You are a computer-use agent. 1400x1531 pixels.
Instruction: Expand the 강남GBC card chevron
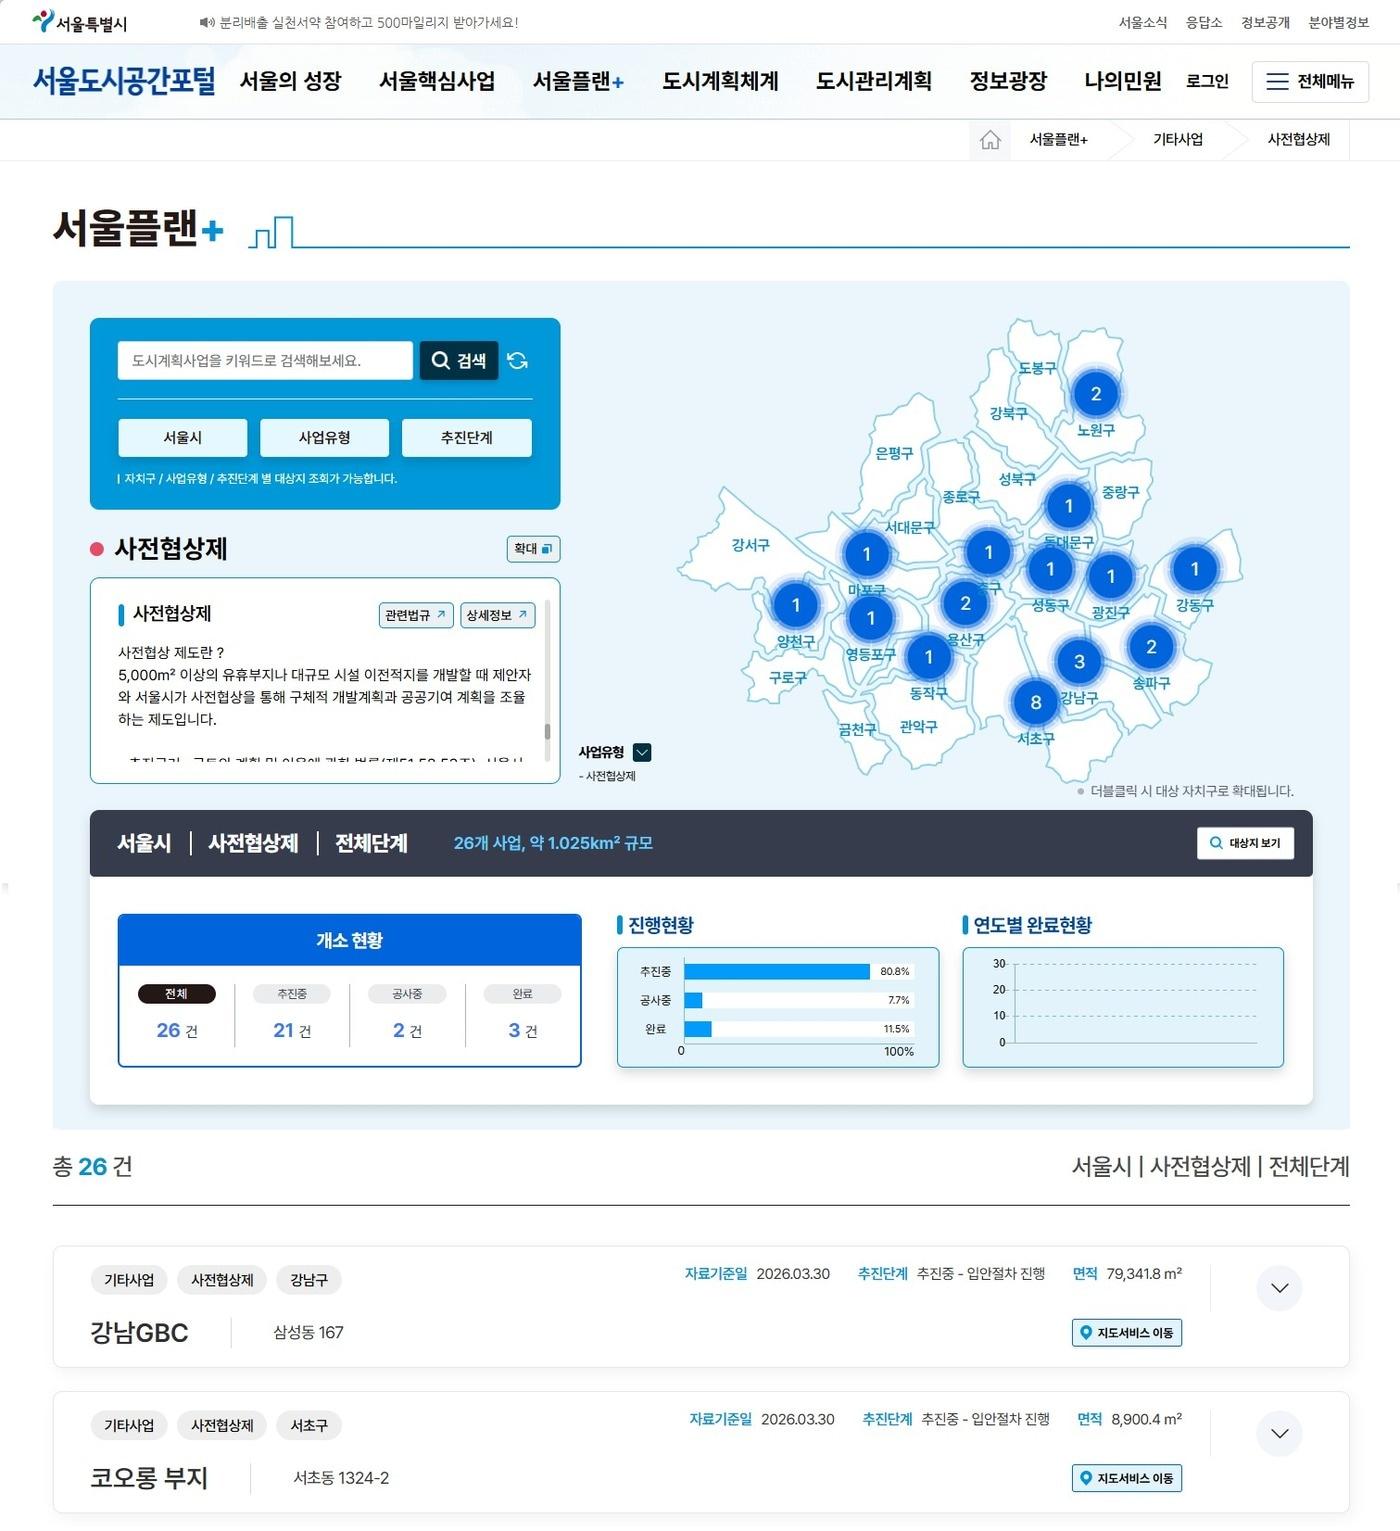(1279, 1288)
